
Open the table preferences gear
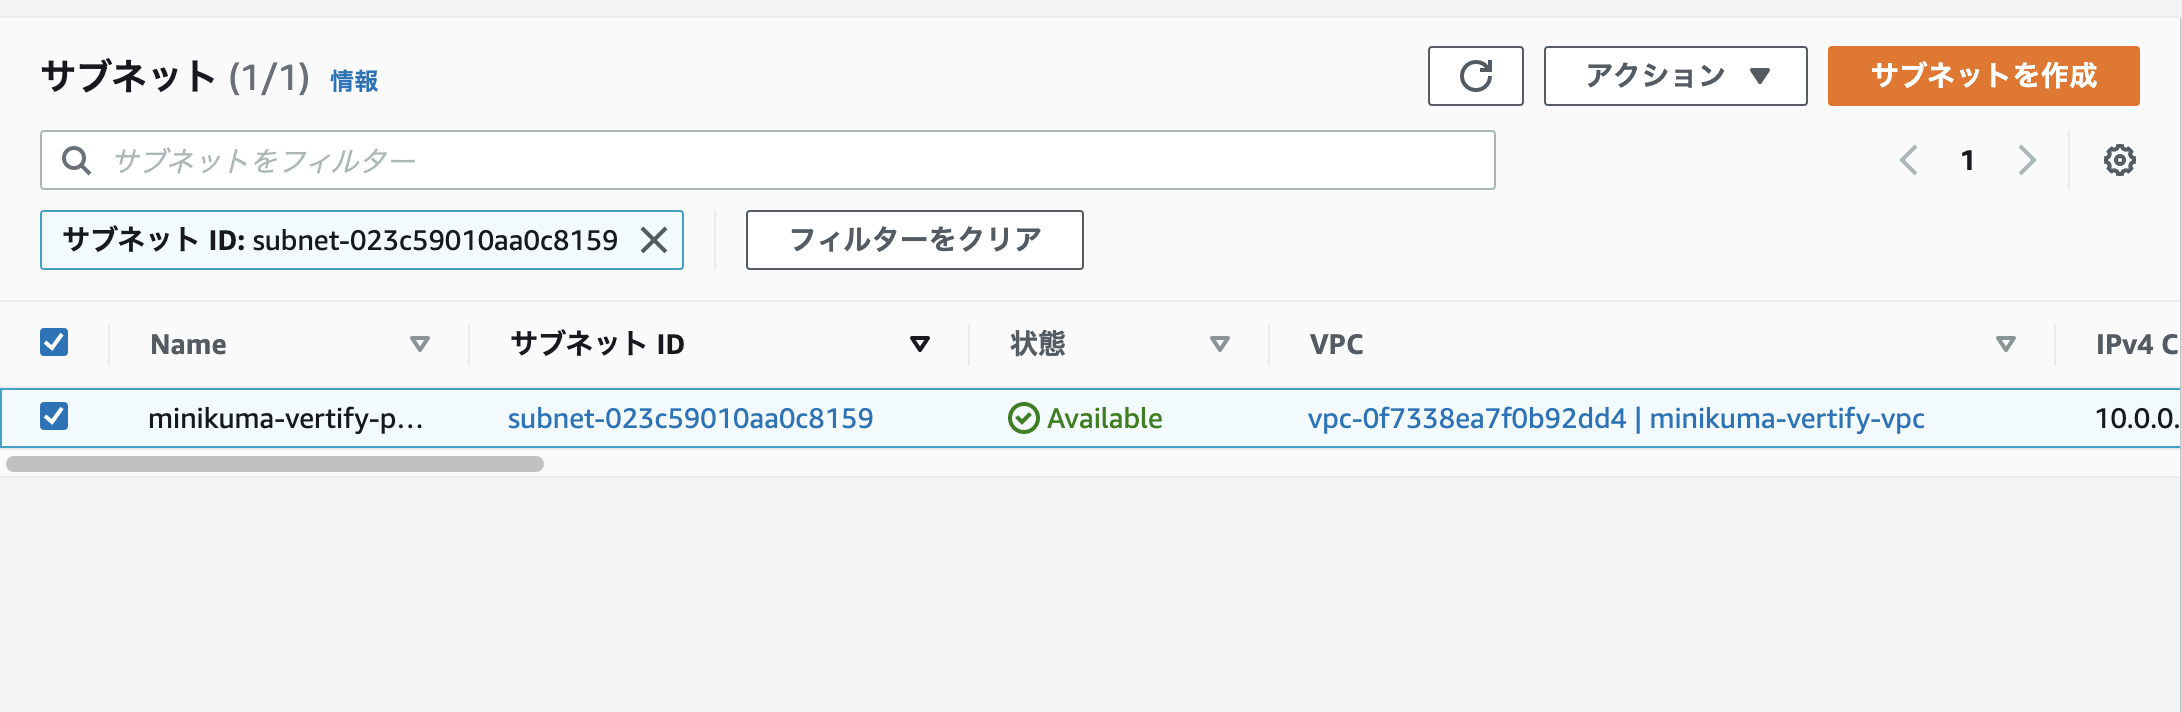pos(2122,159)
